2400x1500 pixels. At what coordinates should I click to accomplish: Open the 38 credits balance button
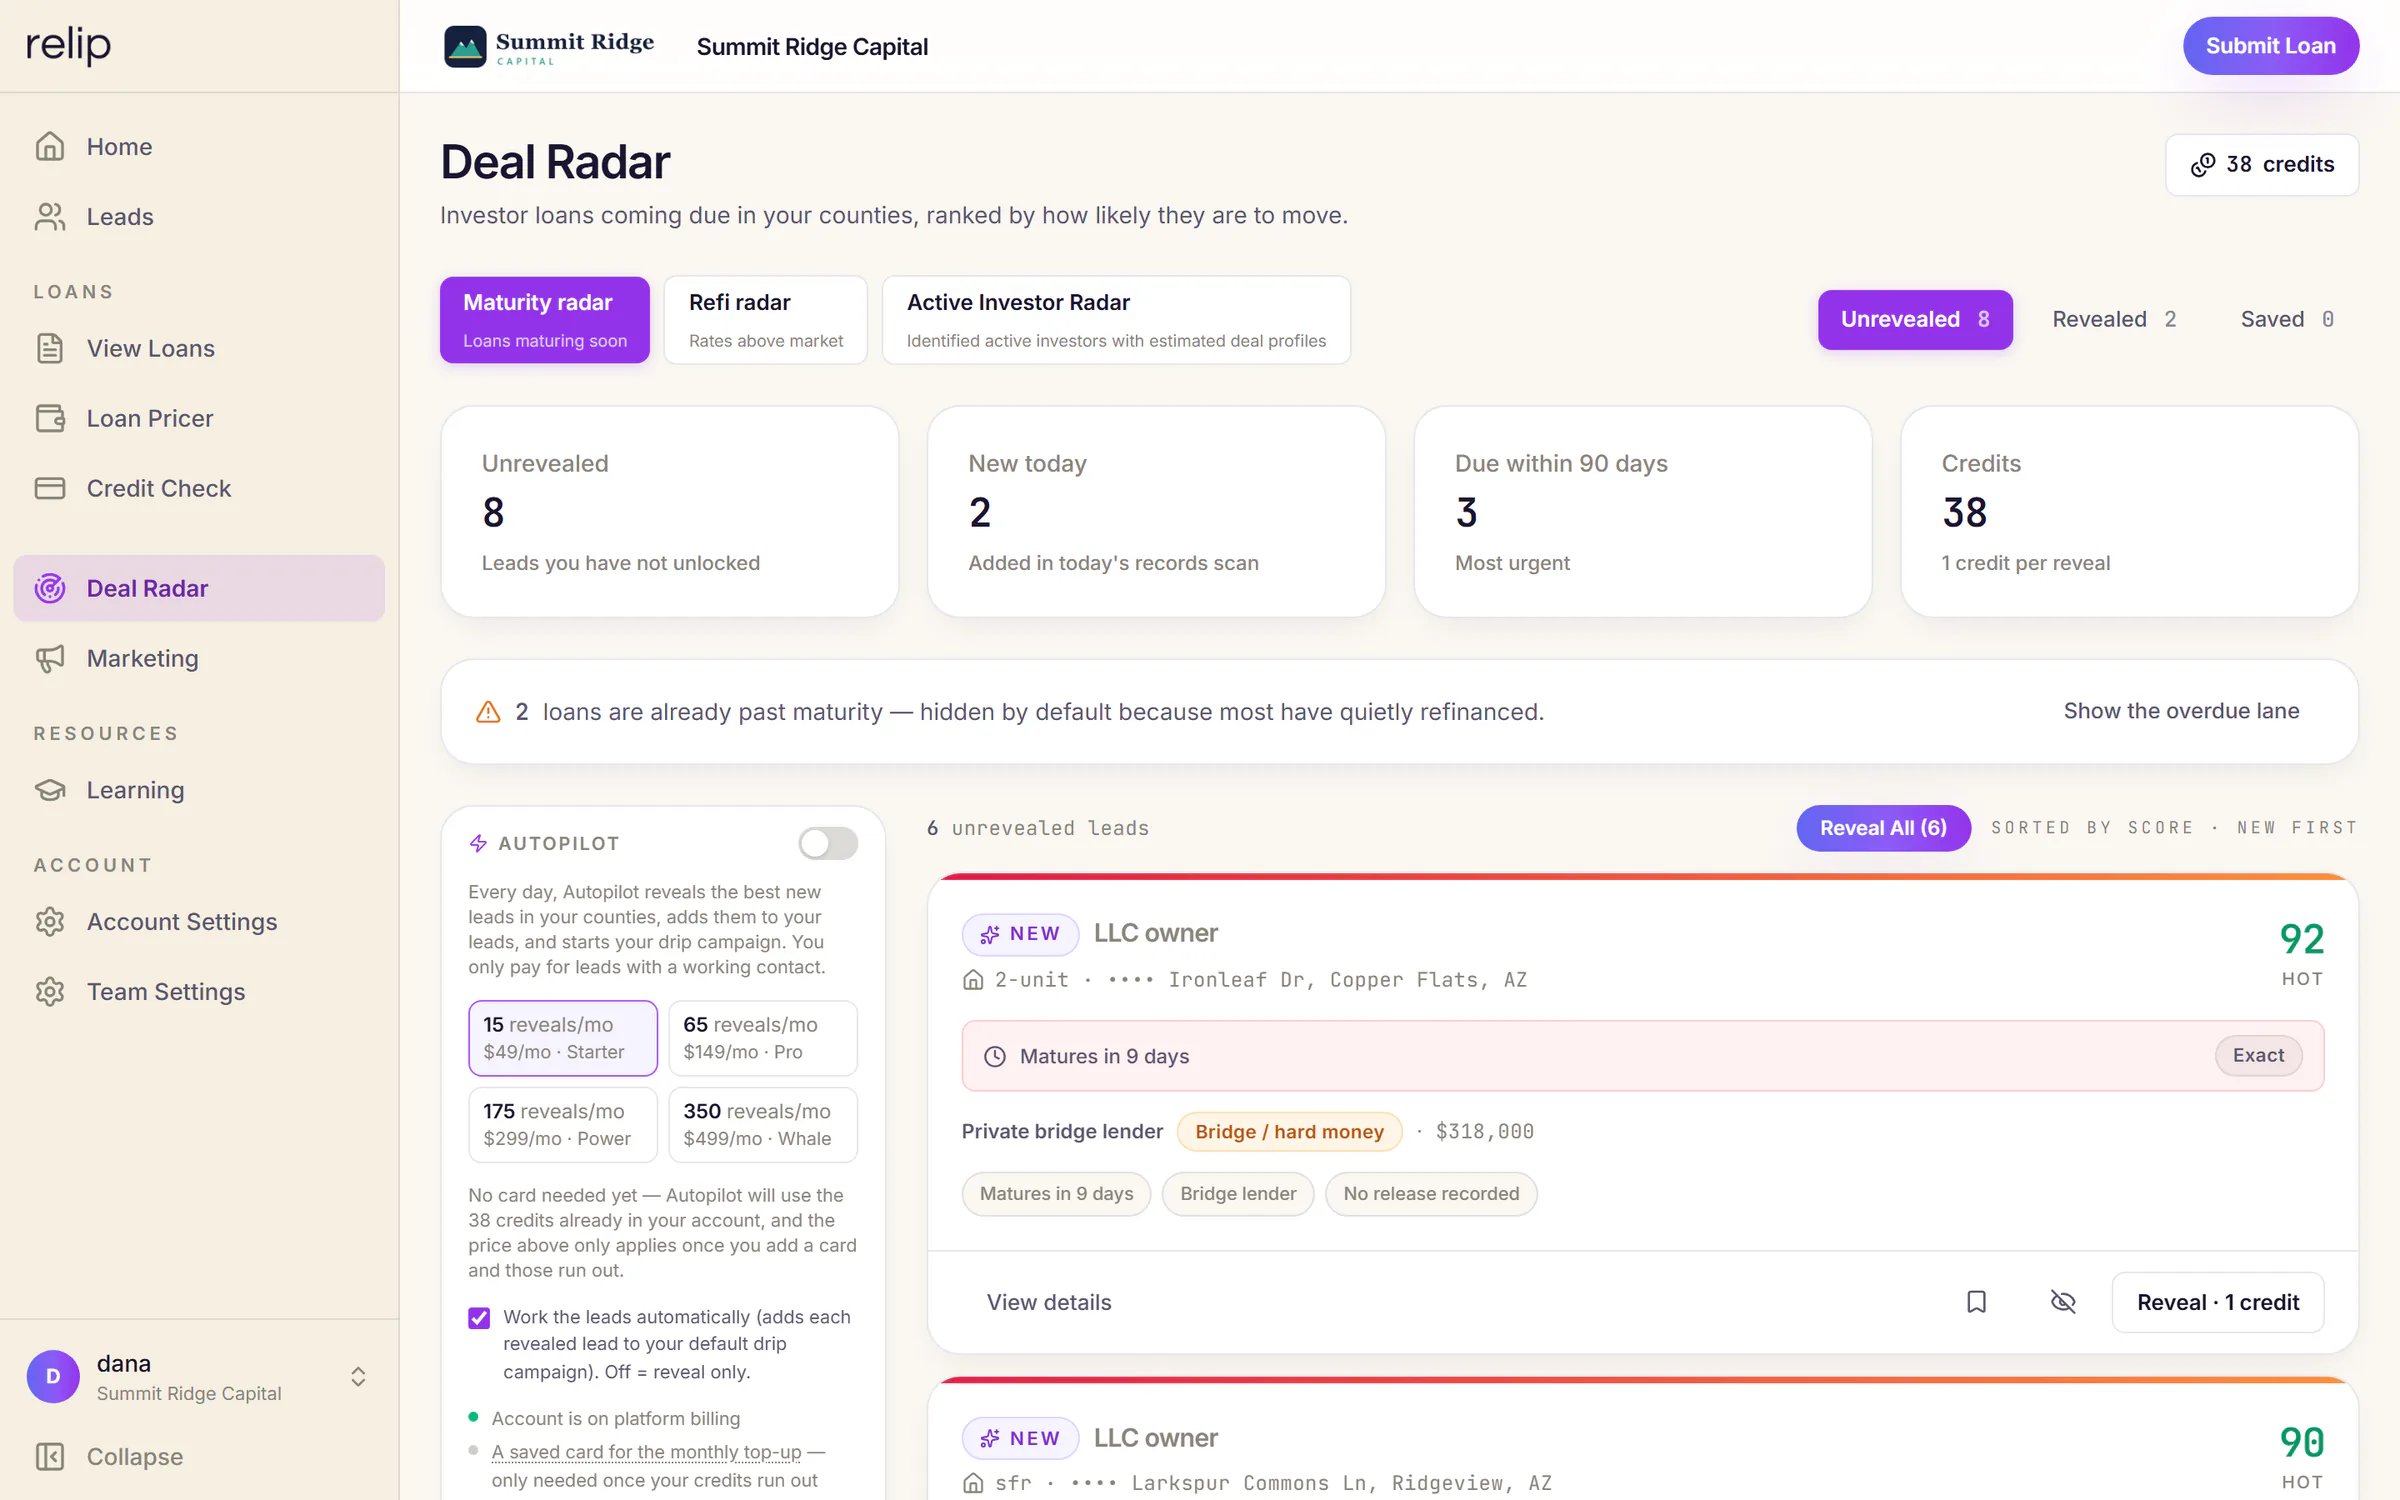coord(2262,165)
